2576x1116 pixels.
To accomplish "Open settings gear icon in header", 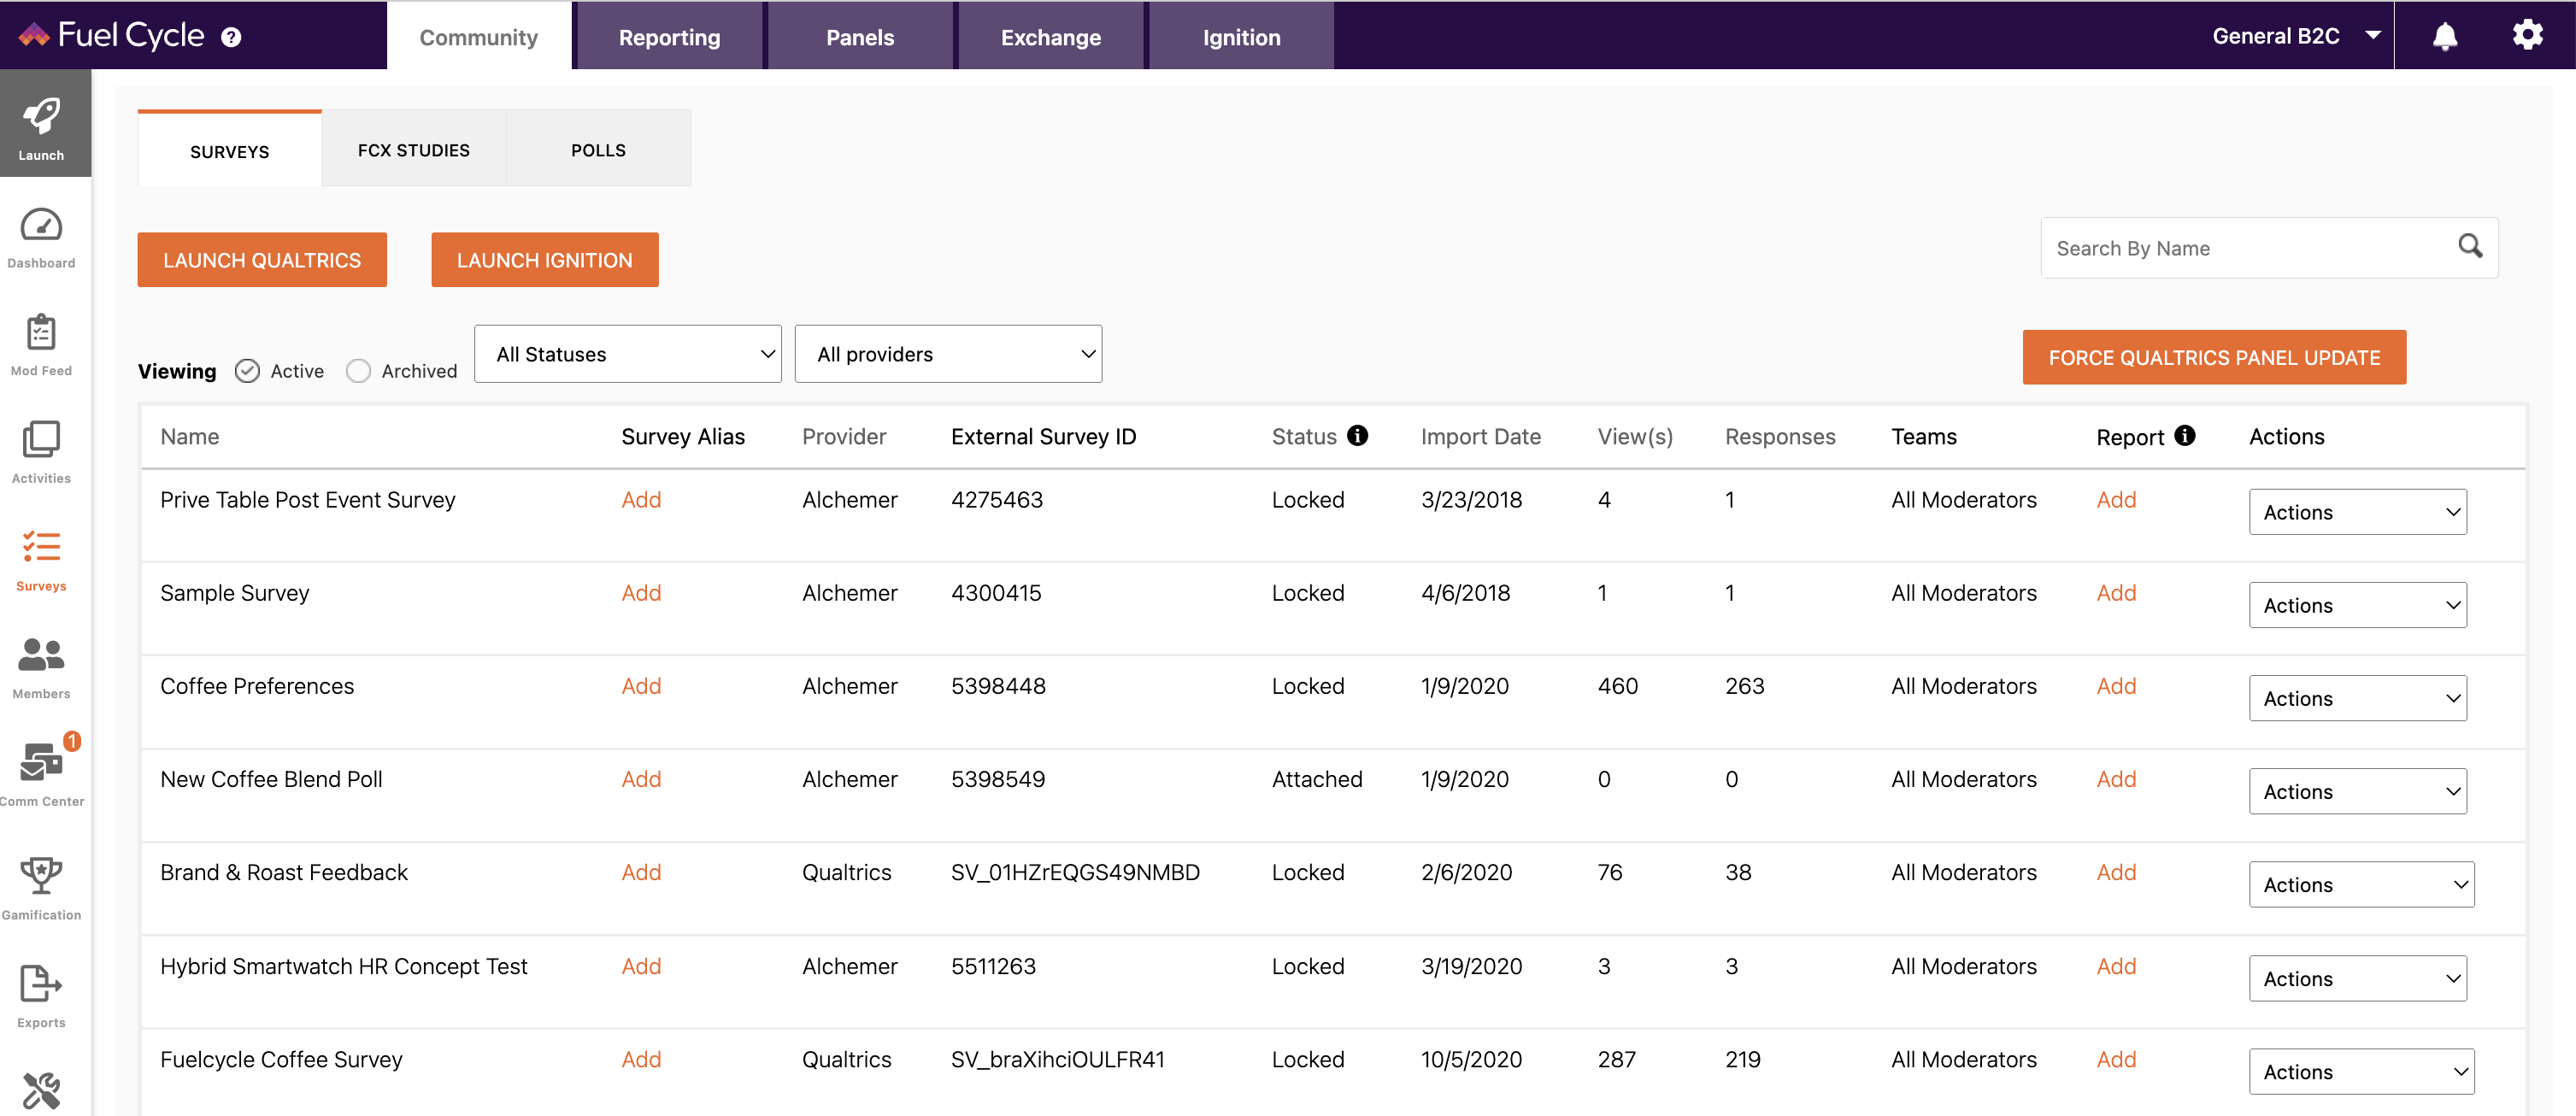I will (x=2528, y=35).
